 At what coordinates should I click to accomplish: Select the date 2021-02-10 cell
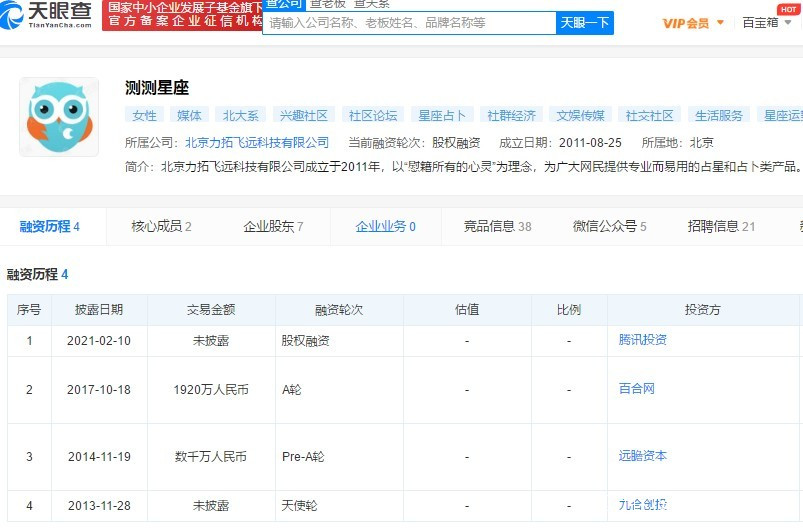(99, 341)
